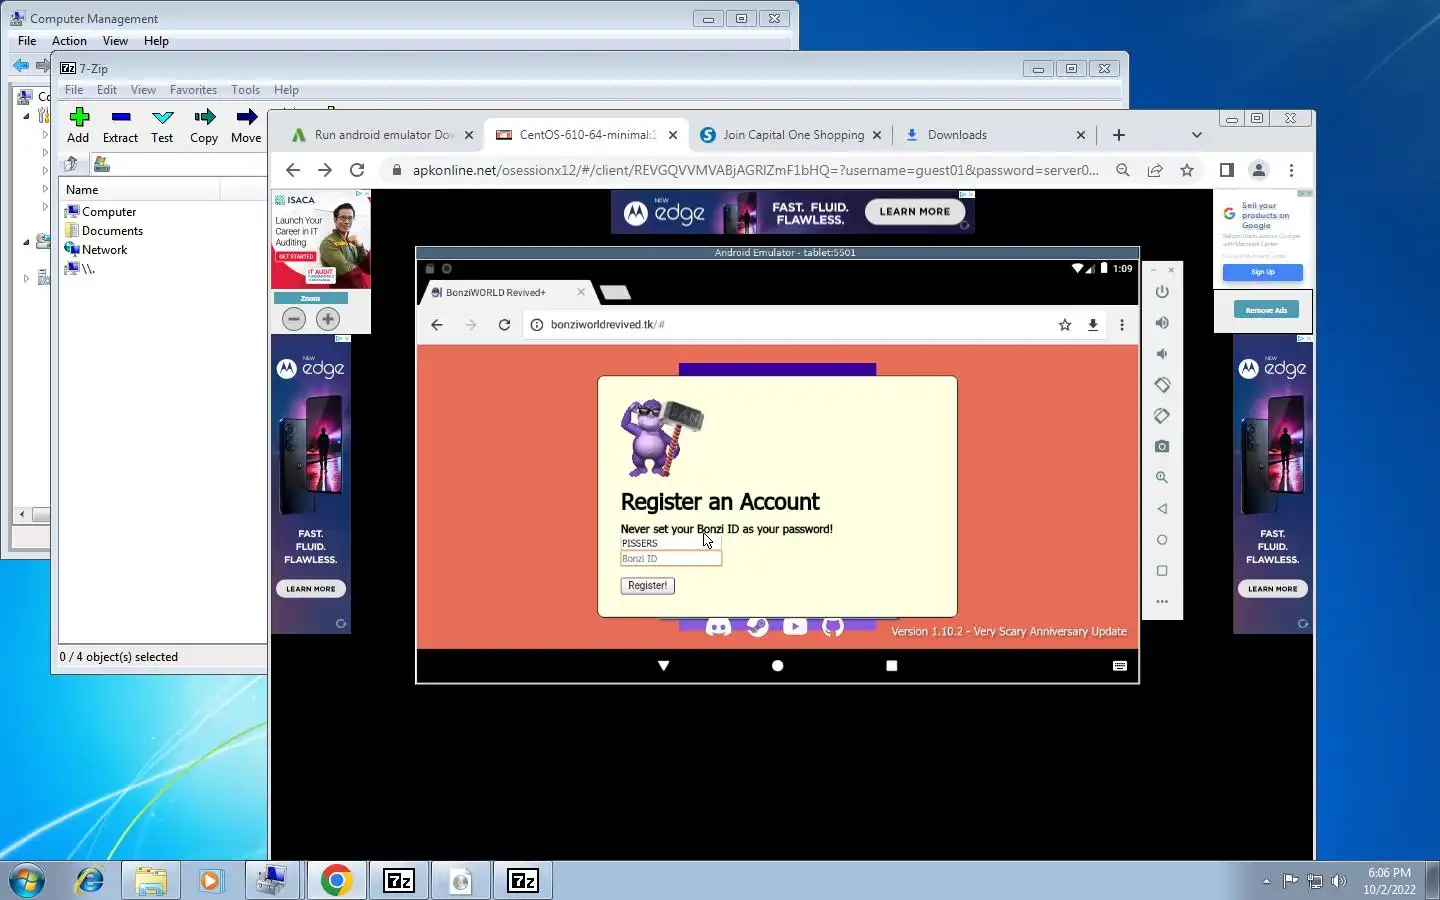Rotate the emulator screen left

(x=1162, y=385)
